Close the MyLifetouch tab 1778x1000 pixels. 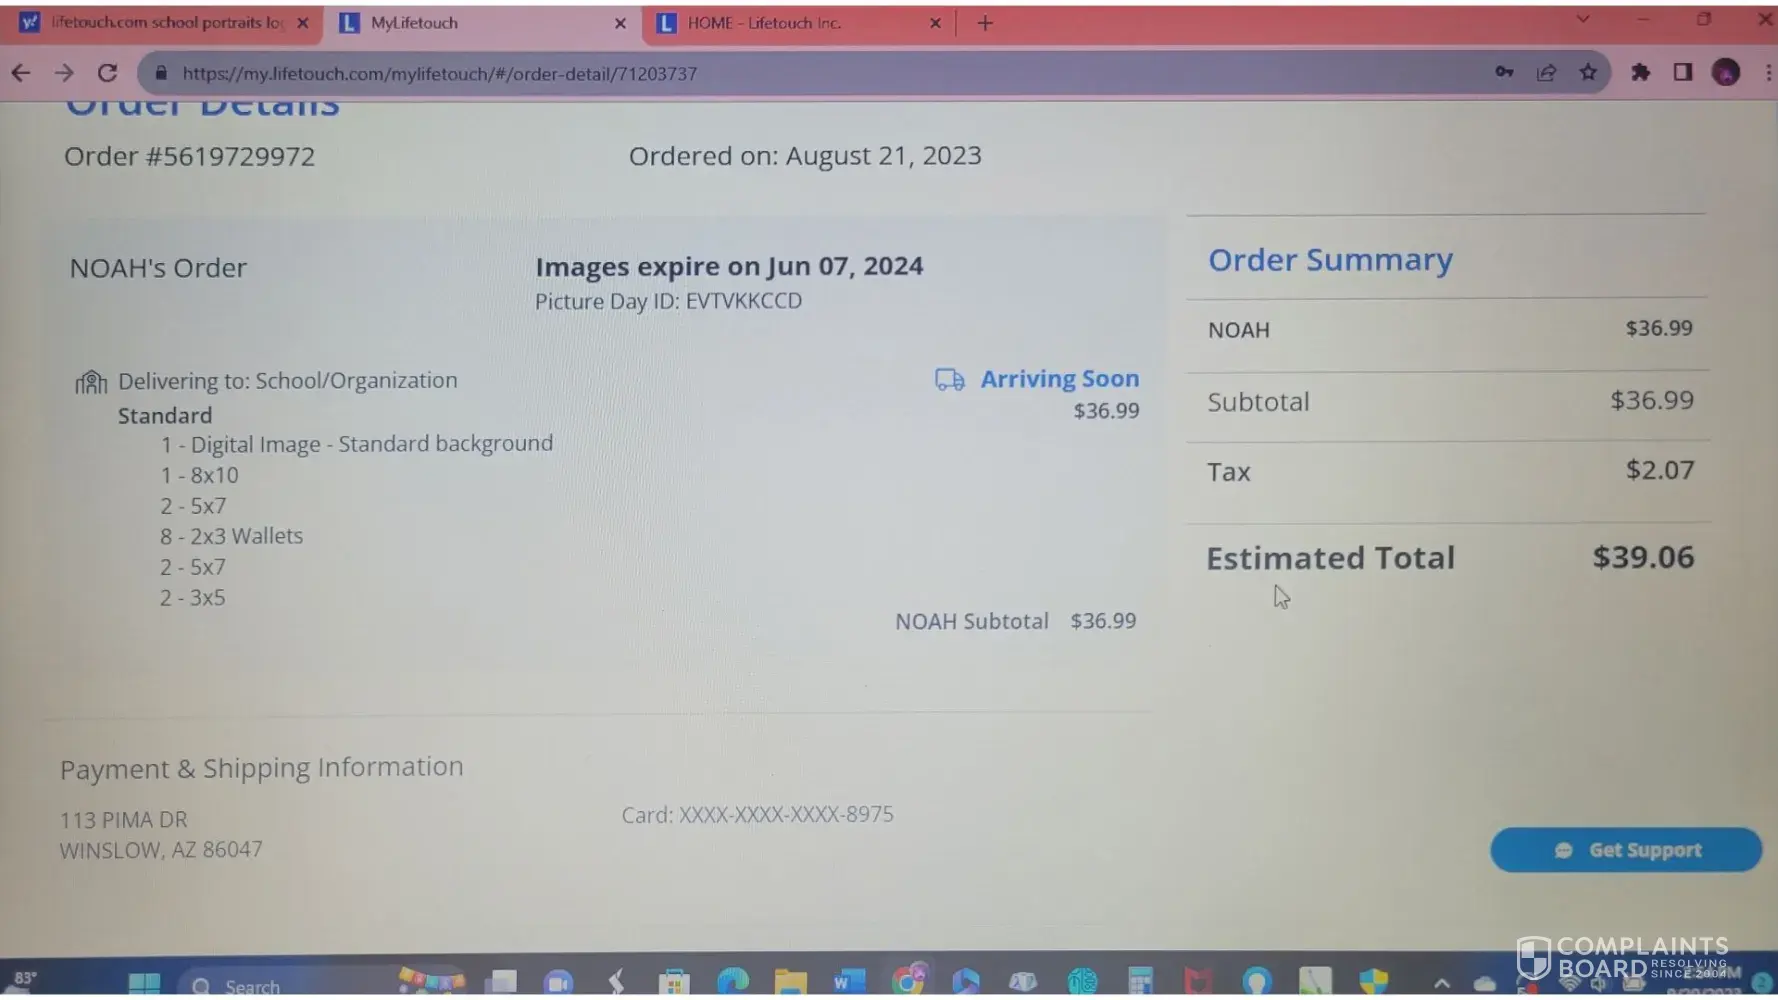tap(620, 23)
